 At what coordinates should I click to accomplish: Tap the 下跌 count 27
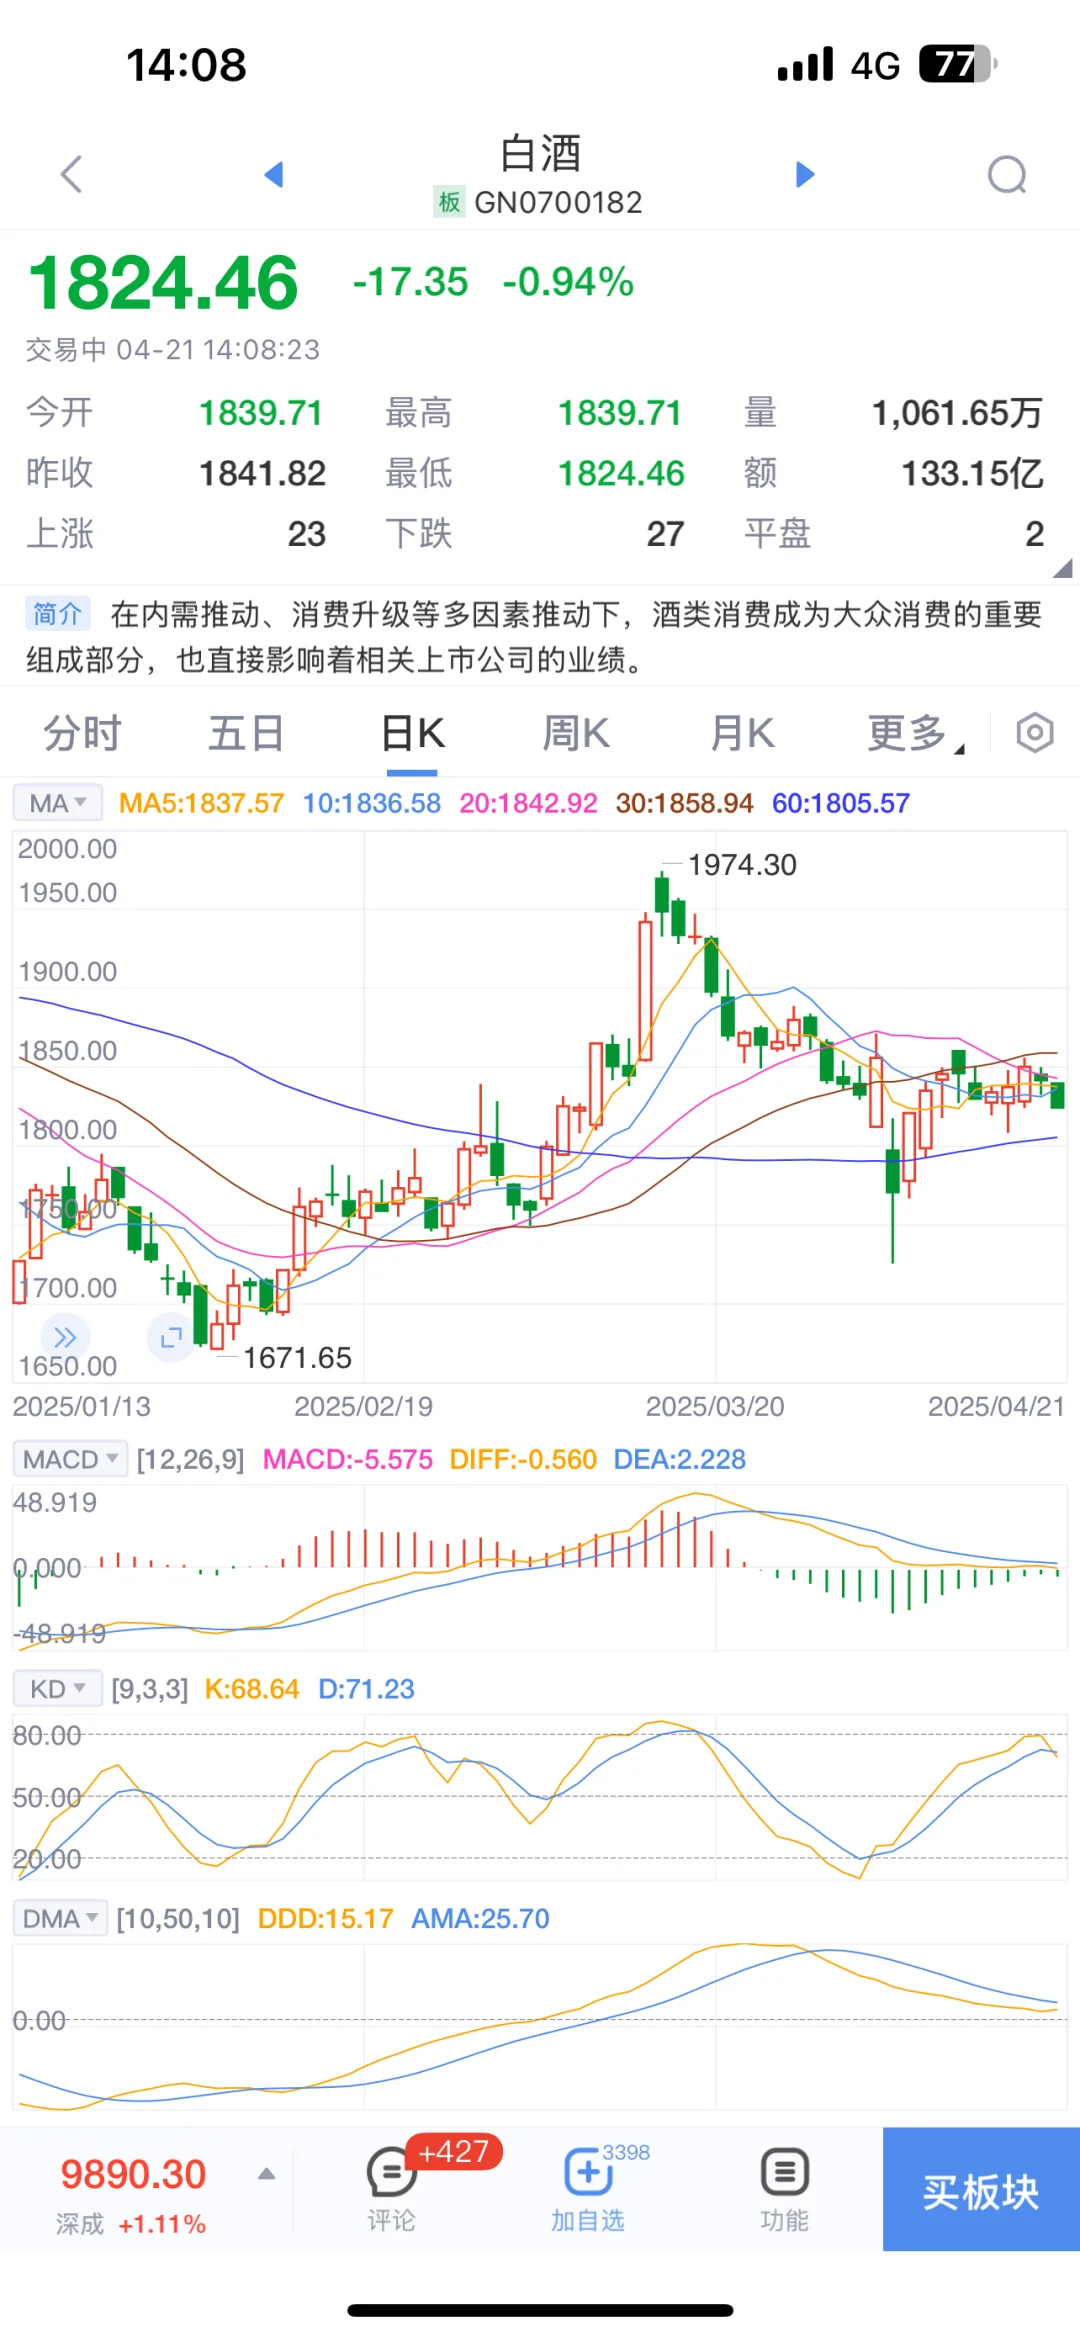pos(665,534)
